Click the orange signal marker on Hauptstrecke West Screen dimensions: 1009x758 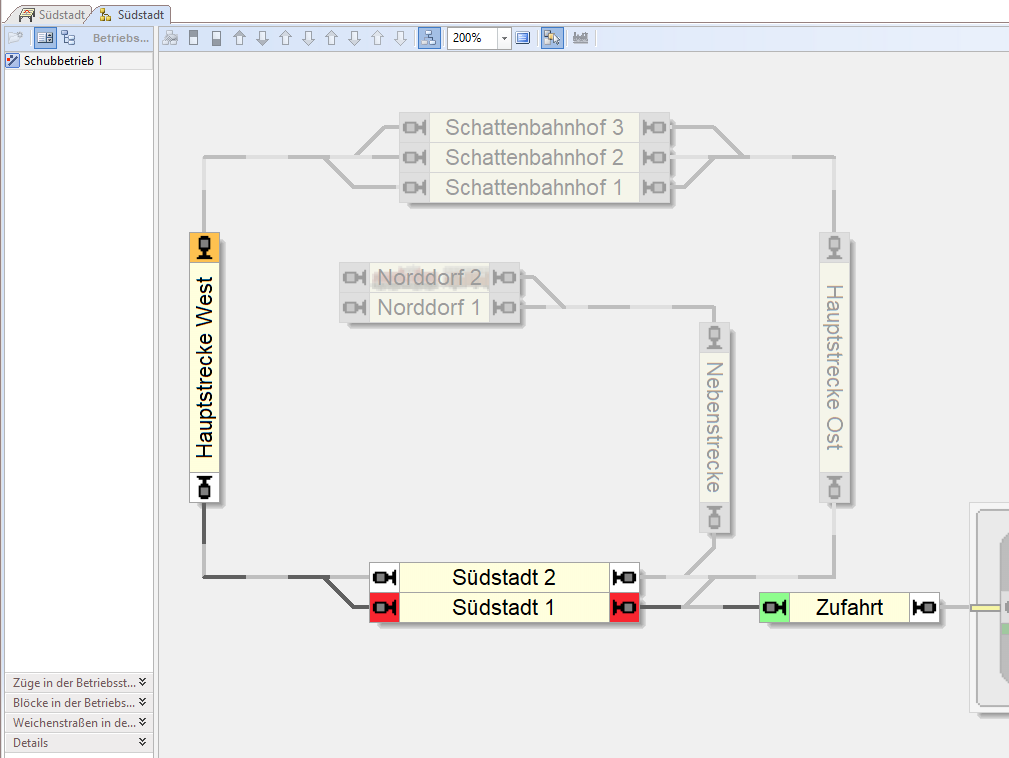[204, 247]
